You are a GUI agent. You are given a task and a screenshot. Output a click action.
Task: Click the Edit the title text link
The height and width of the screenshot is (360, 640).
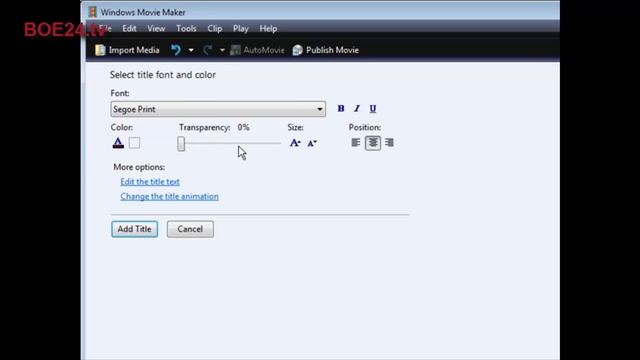150,182
